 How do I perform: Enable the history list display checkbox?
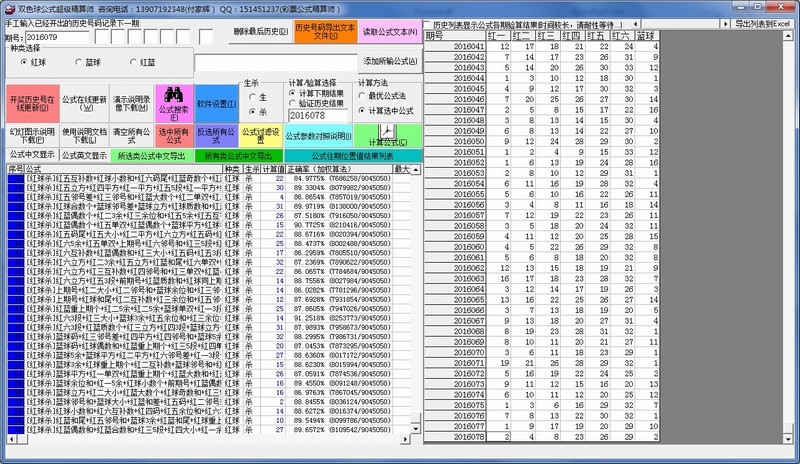click(x=428, y=22)
